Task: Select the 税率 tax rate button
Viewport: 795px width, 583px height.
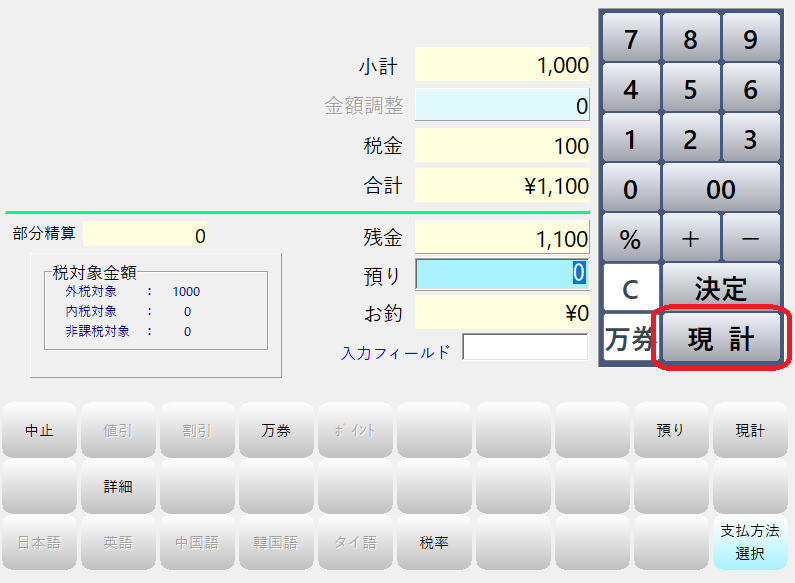Action: tap(434, 543)
